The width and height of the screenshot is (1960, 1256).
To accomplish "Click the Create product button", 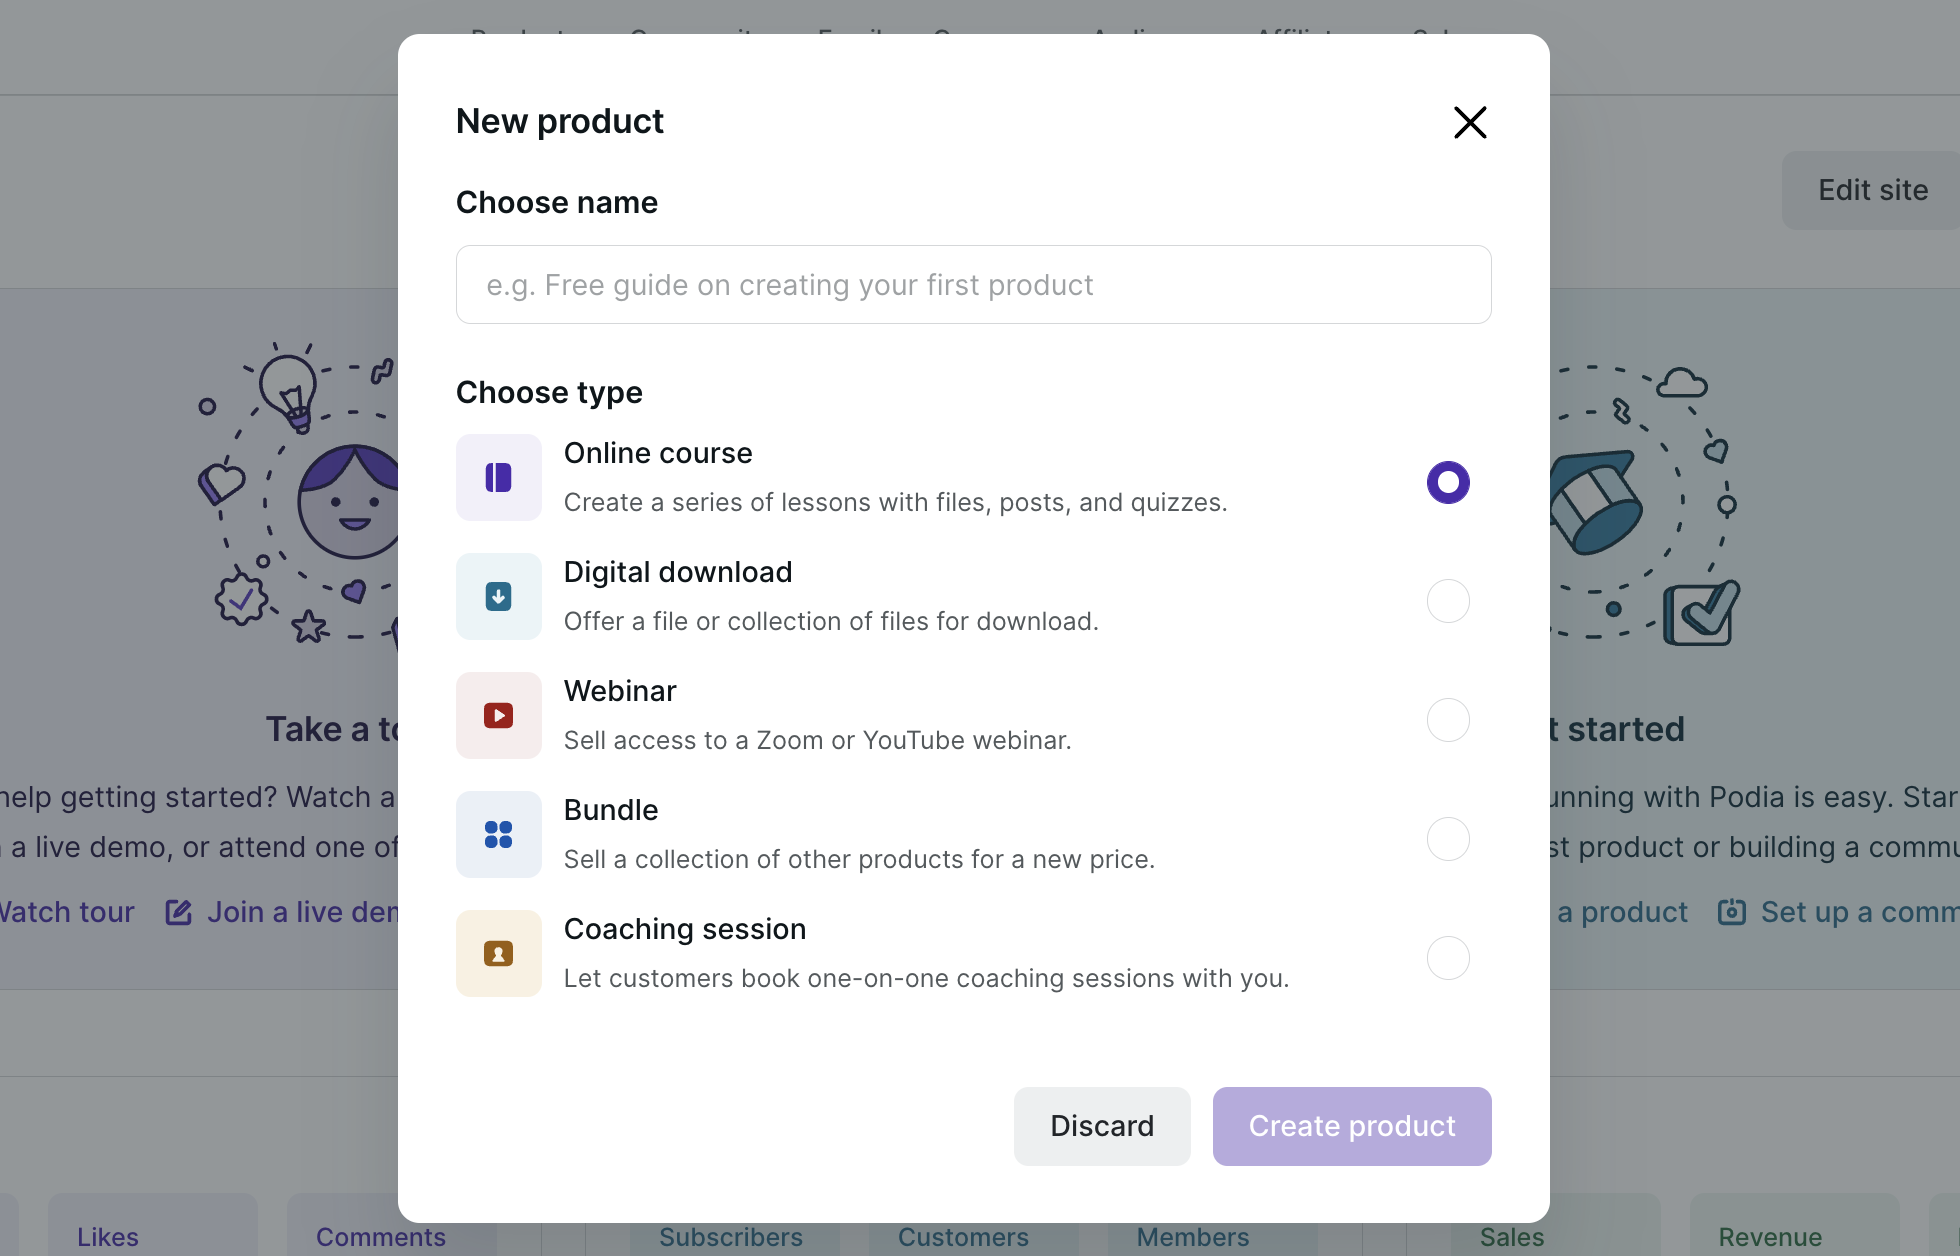I will tap(1351, 1126).
